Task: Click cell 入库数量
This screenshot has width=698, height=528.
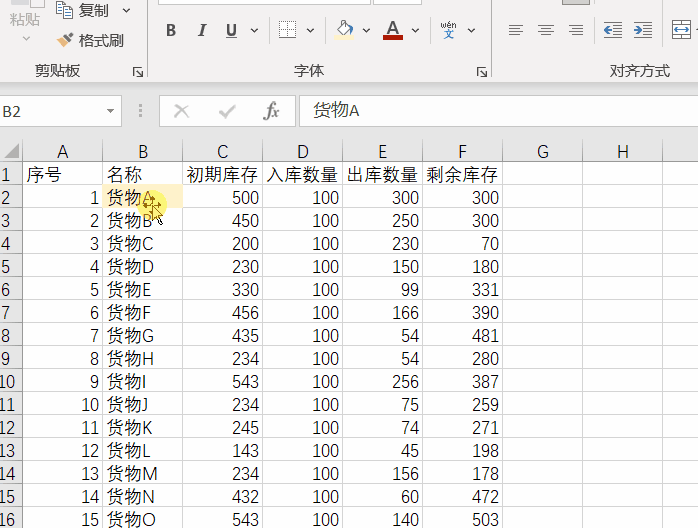Action: [x=303, y=174]
